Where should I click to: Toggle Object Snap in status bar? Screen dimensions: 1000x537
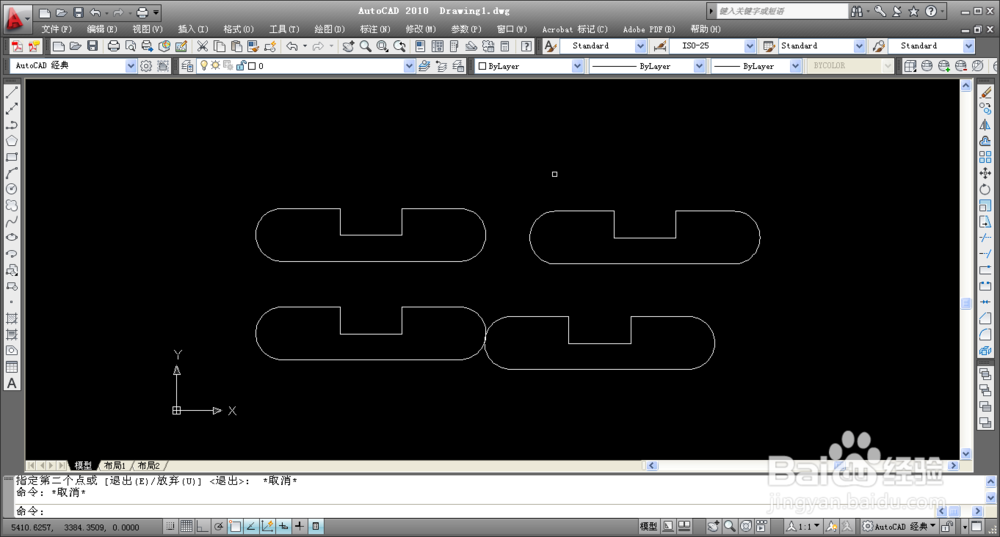235,526
